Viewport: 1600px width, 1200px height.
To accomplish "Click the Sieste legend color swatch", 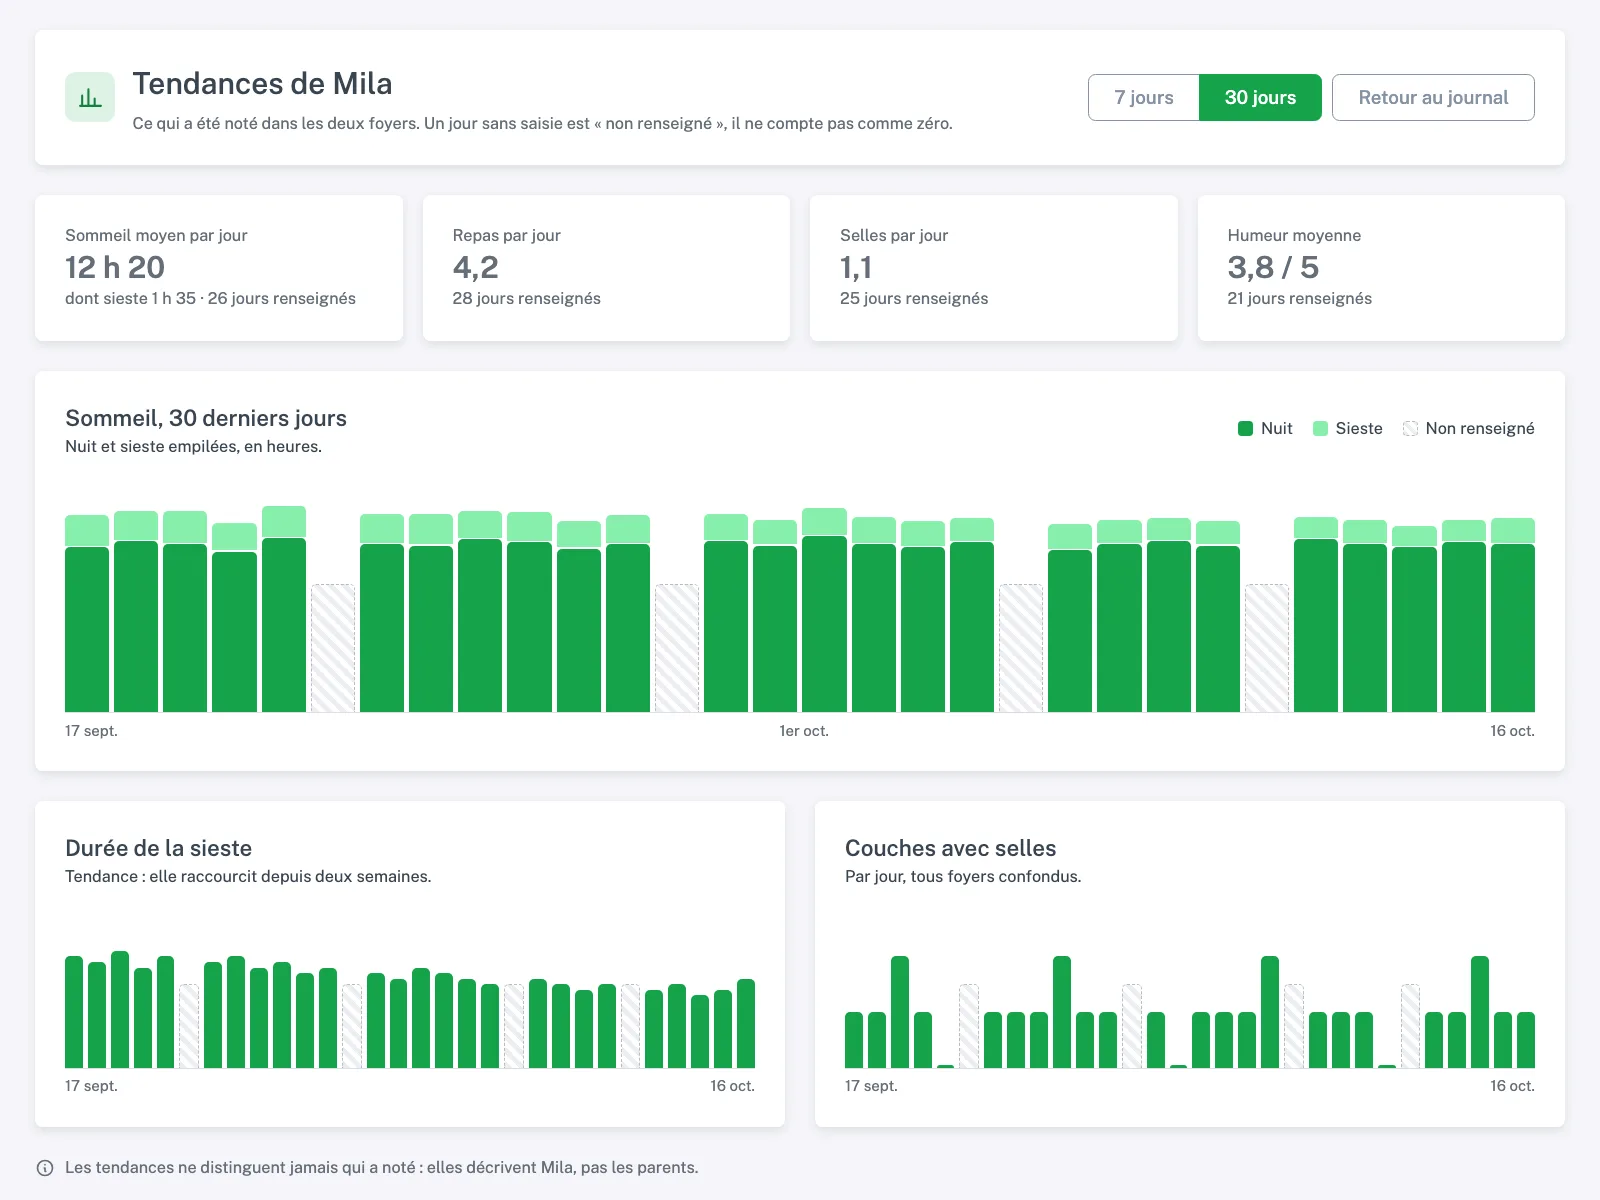I will pyautogui.click(x=1320, y=428).
